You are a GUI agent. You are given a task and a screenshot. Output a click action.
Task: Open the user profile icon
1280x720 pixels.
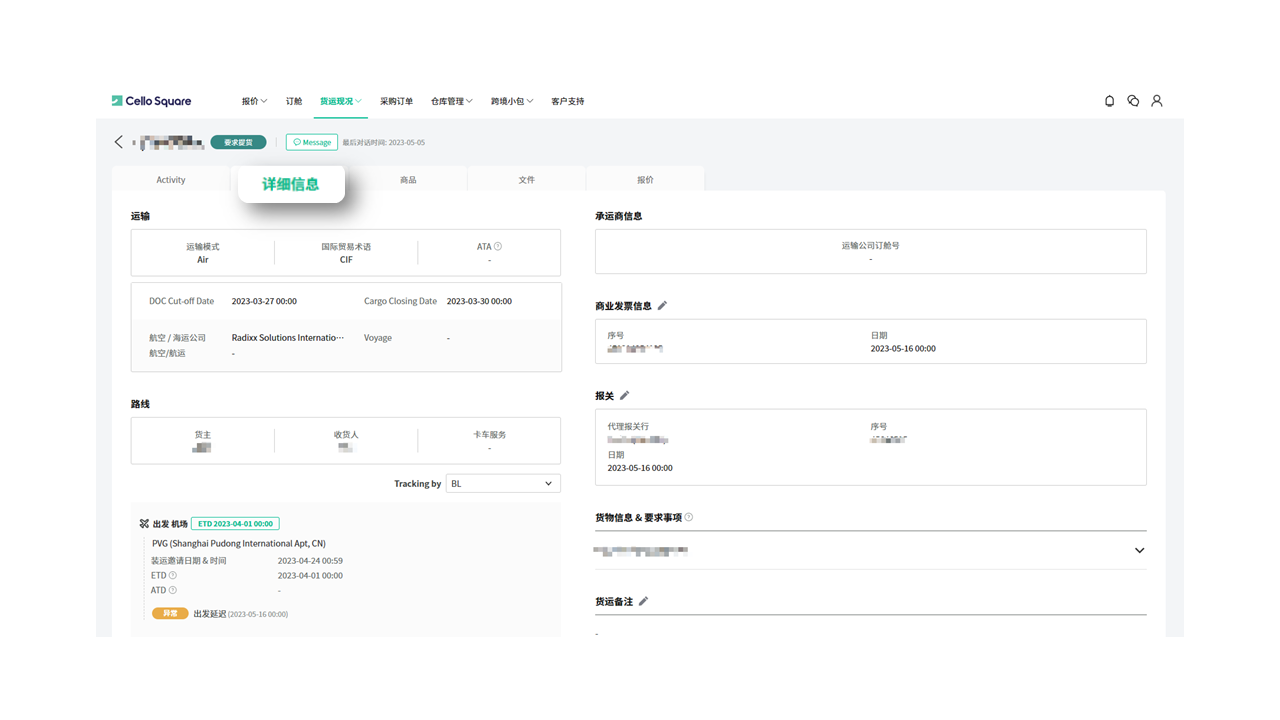[1157, 101]
